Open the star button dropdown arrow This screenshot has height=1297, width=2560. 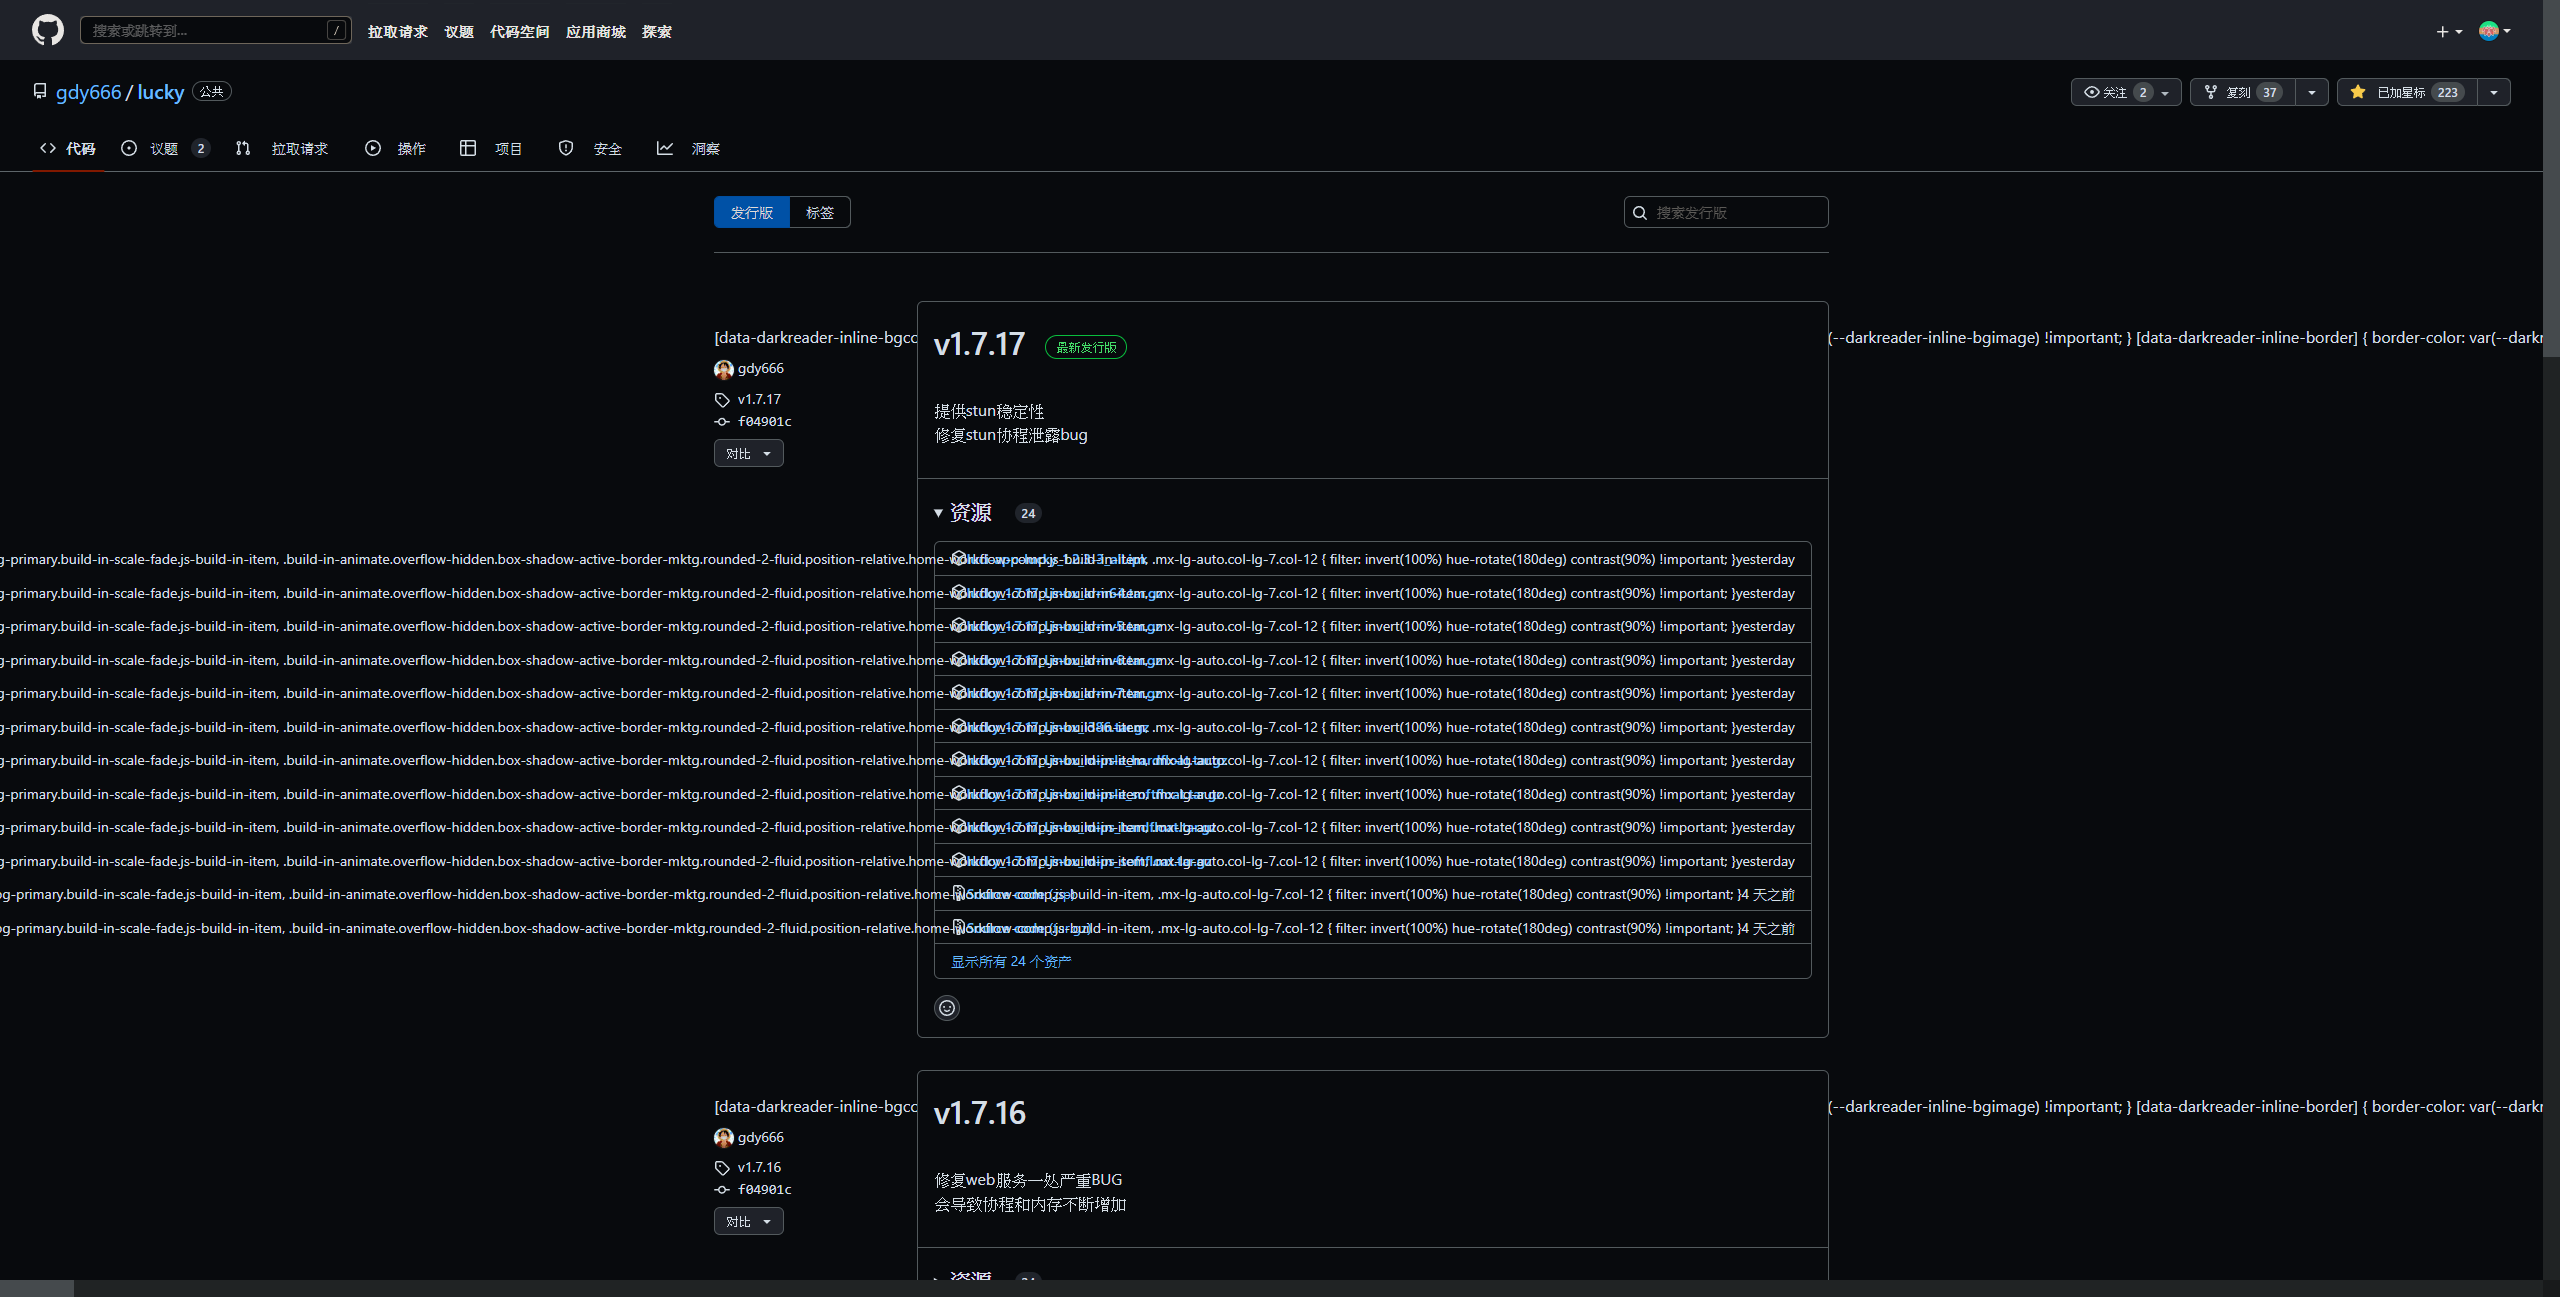tap(2492, 91)
